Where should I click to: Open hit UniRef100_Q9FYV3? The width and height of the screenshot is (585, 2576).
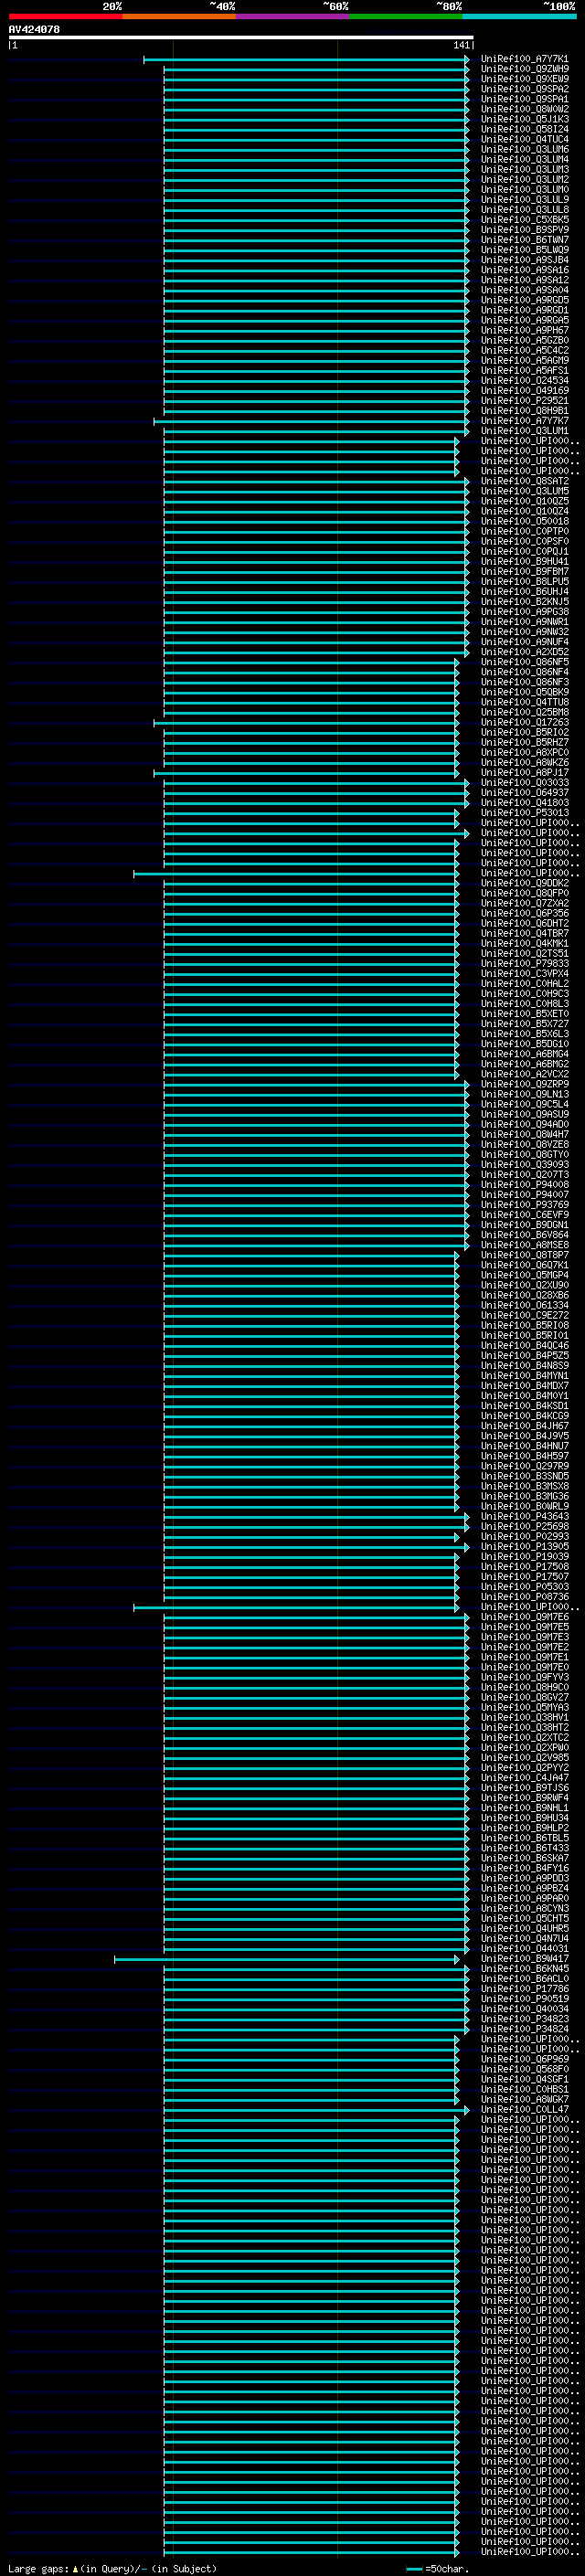coord(524,1677)
